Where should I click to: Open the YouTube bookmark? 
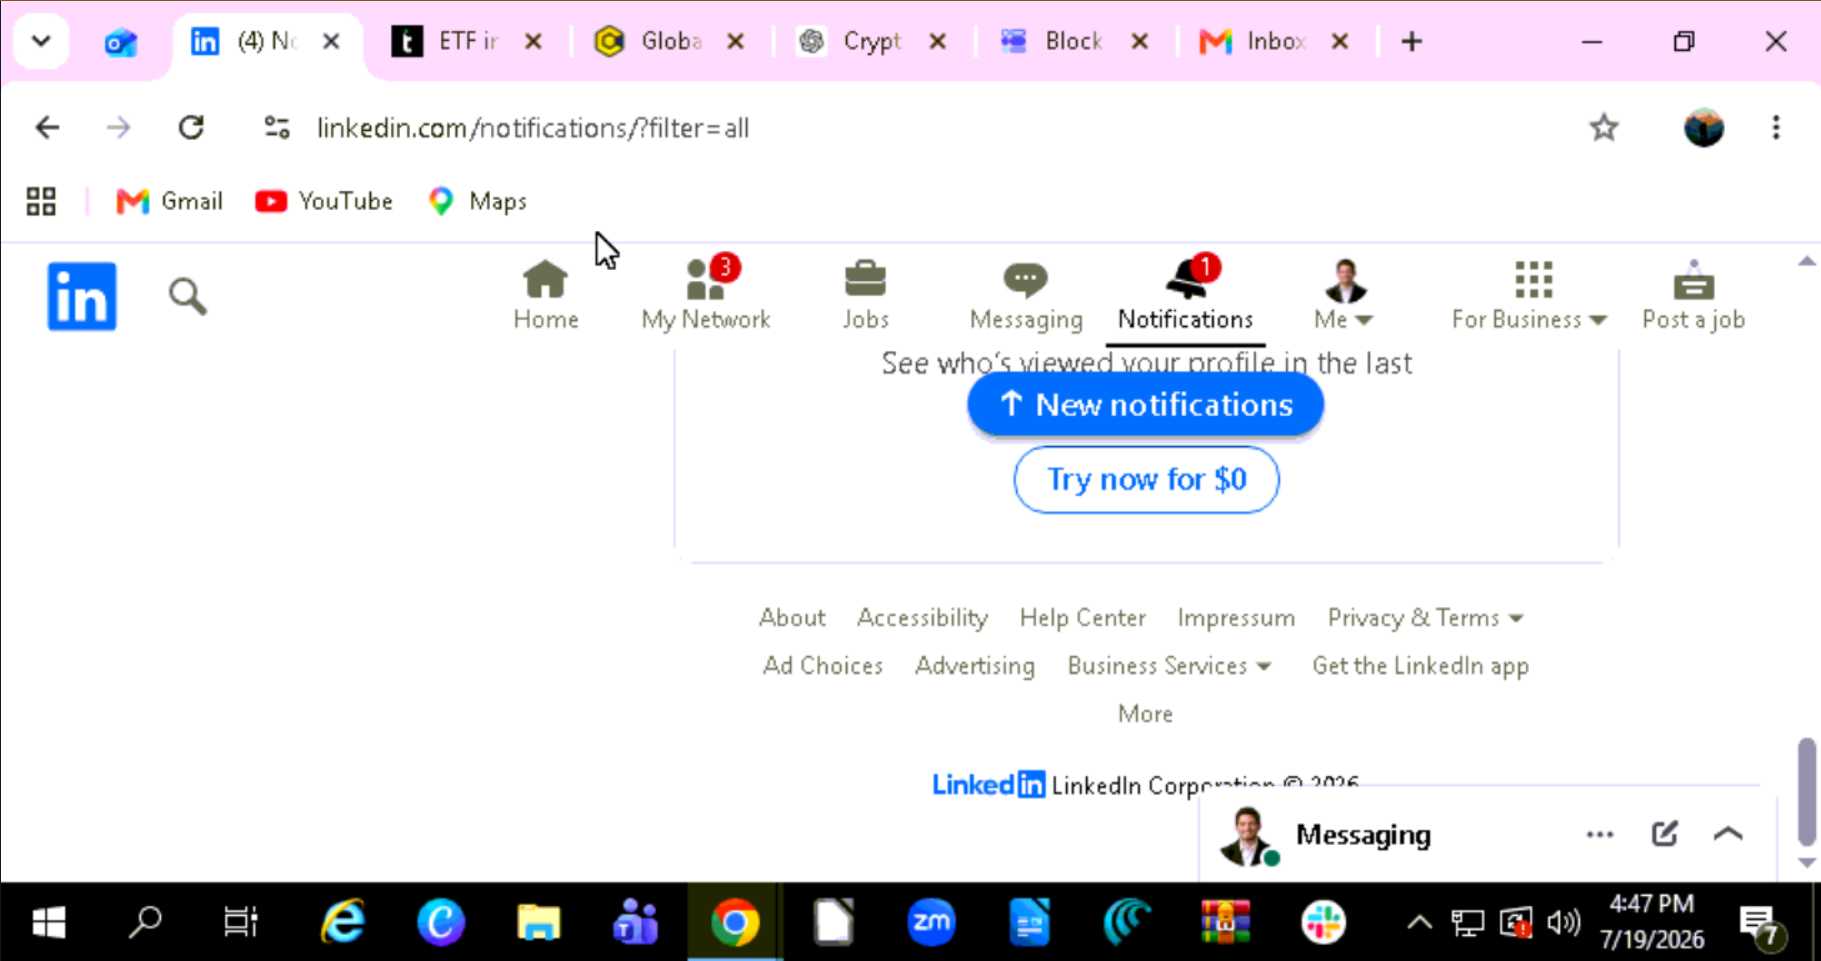click(x=324, y=202)
